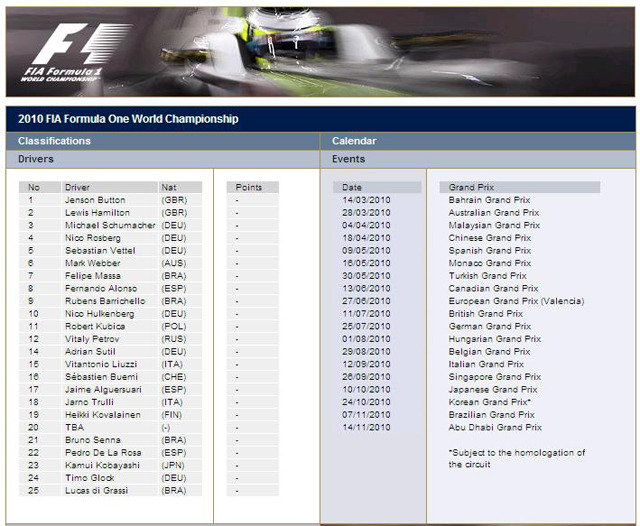
Task: Select driver Jarno Trulli
Action: (89, 402)
